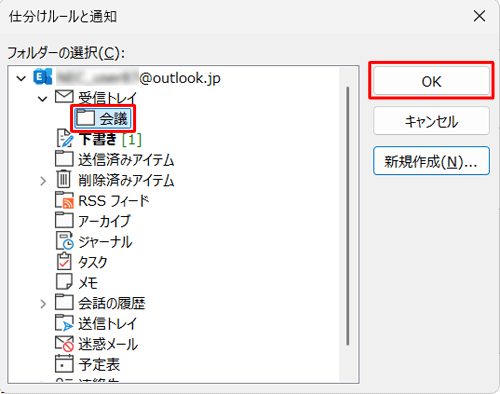The image size is (500, 394).
Task: Select the アーカイブ folder label
Action: click(104, 221)
